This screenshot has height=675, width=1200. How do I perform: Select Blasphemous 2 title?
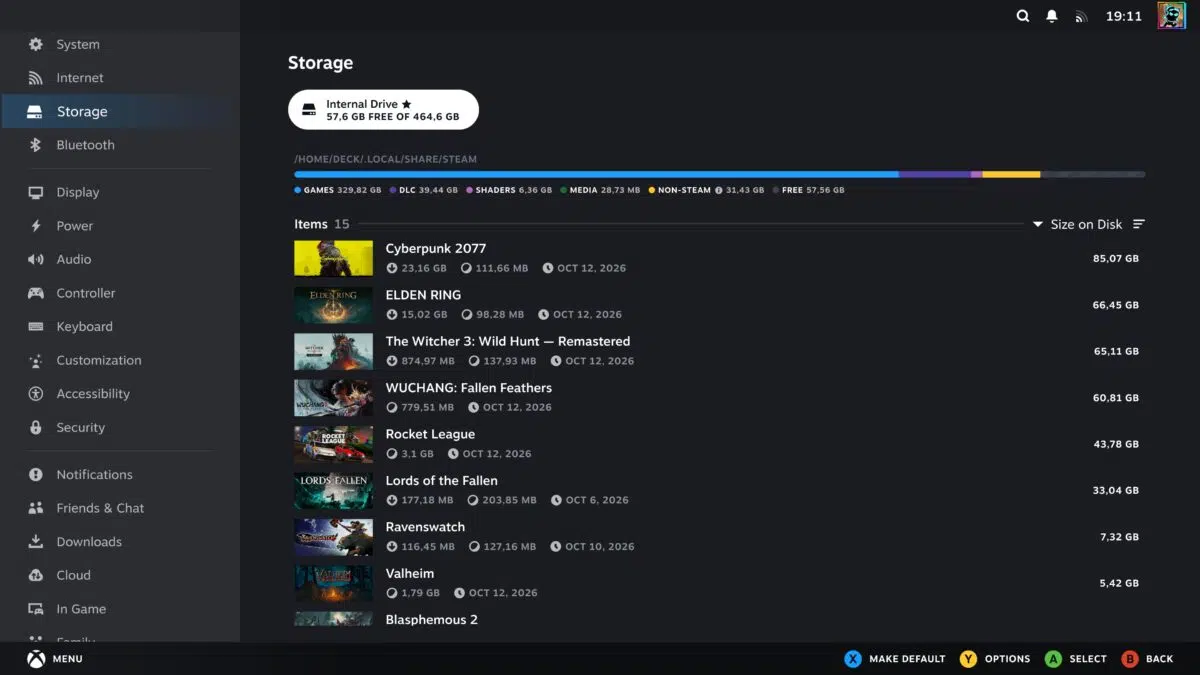point(432,620)
